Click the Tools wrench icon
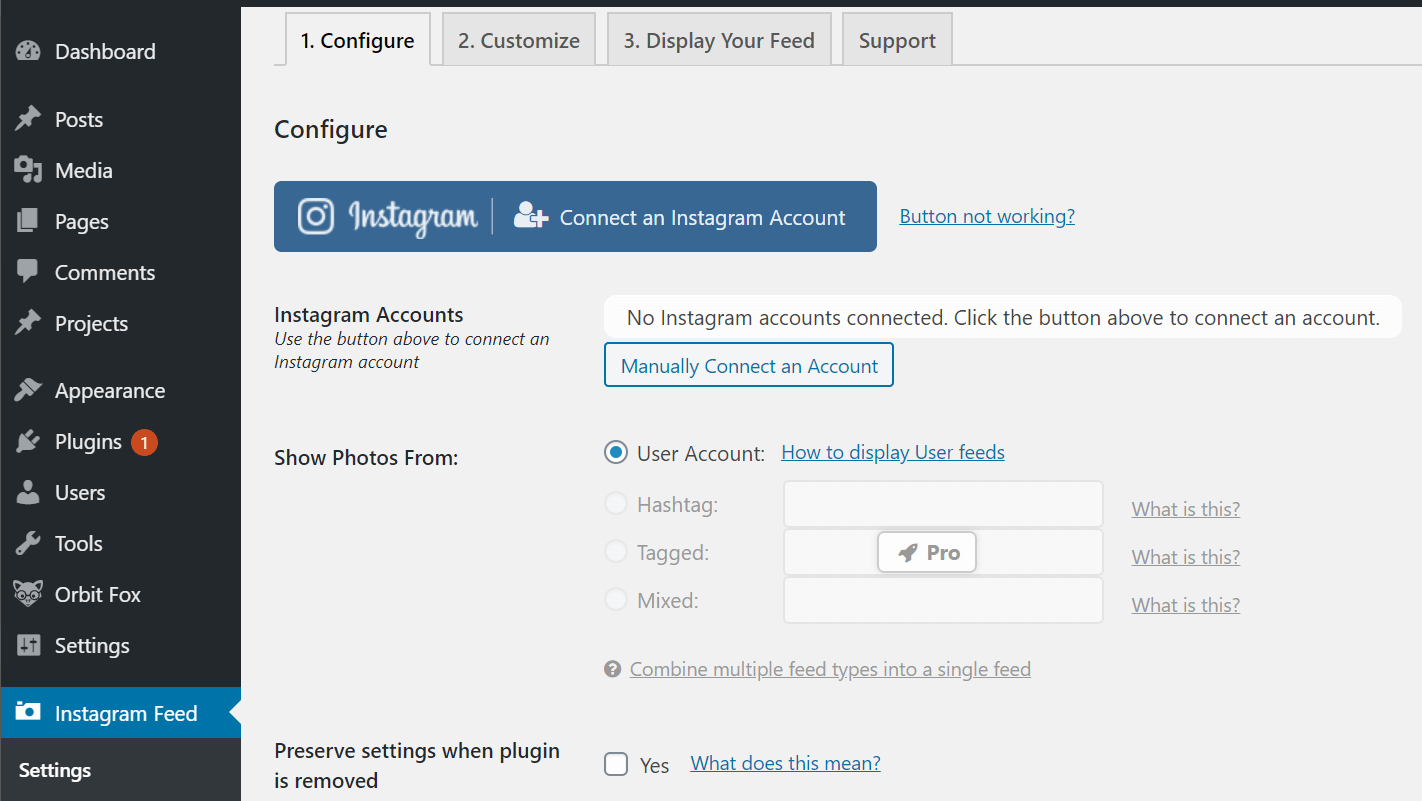The width and height of the screenshot is (1422, 801). pos(28,544)
